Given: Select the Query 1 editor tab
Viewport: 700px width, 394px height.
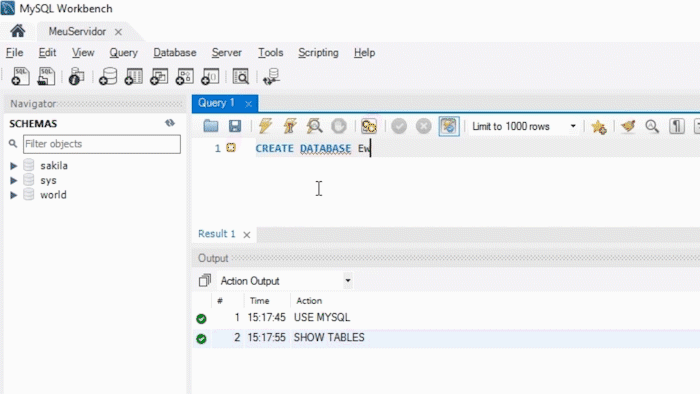Looking at the screenshot, I should pyautogui.click(x=216, y=103).
